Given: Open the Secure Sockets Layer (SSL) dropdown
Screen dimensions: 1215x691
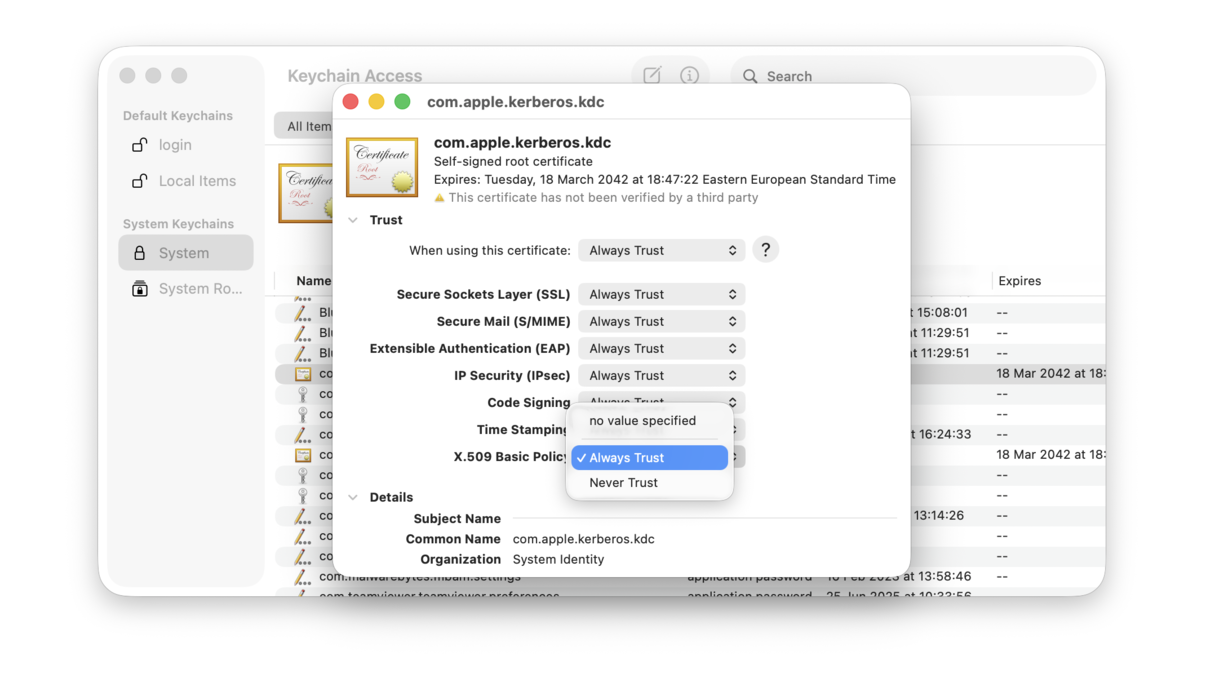Looking at the screenshot, I should 662,294.
